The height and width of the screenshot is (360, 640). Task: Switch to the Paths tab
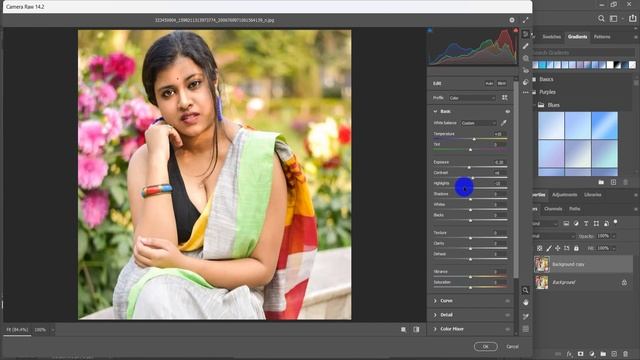coord(575,209)
